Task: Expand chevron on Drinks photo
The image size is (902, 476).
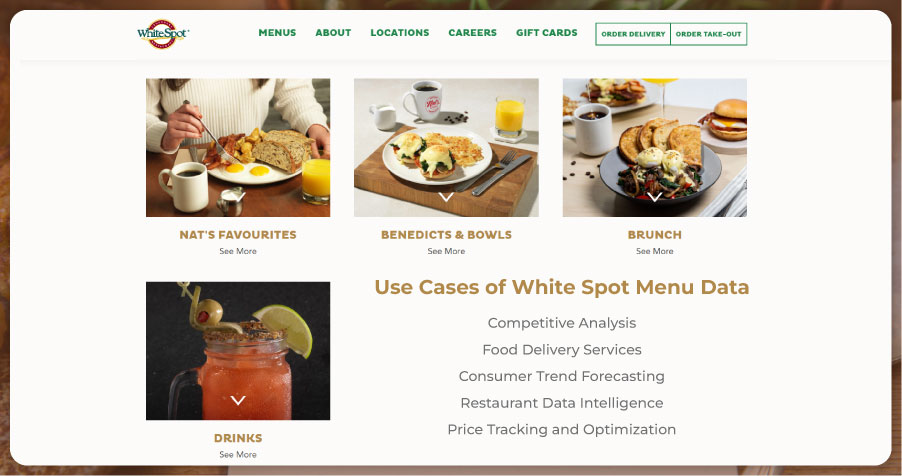Action: [x=238, y=400]
